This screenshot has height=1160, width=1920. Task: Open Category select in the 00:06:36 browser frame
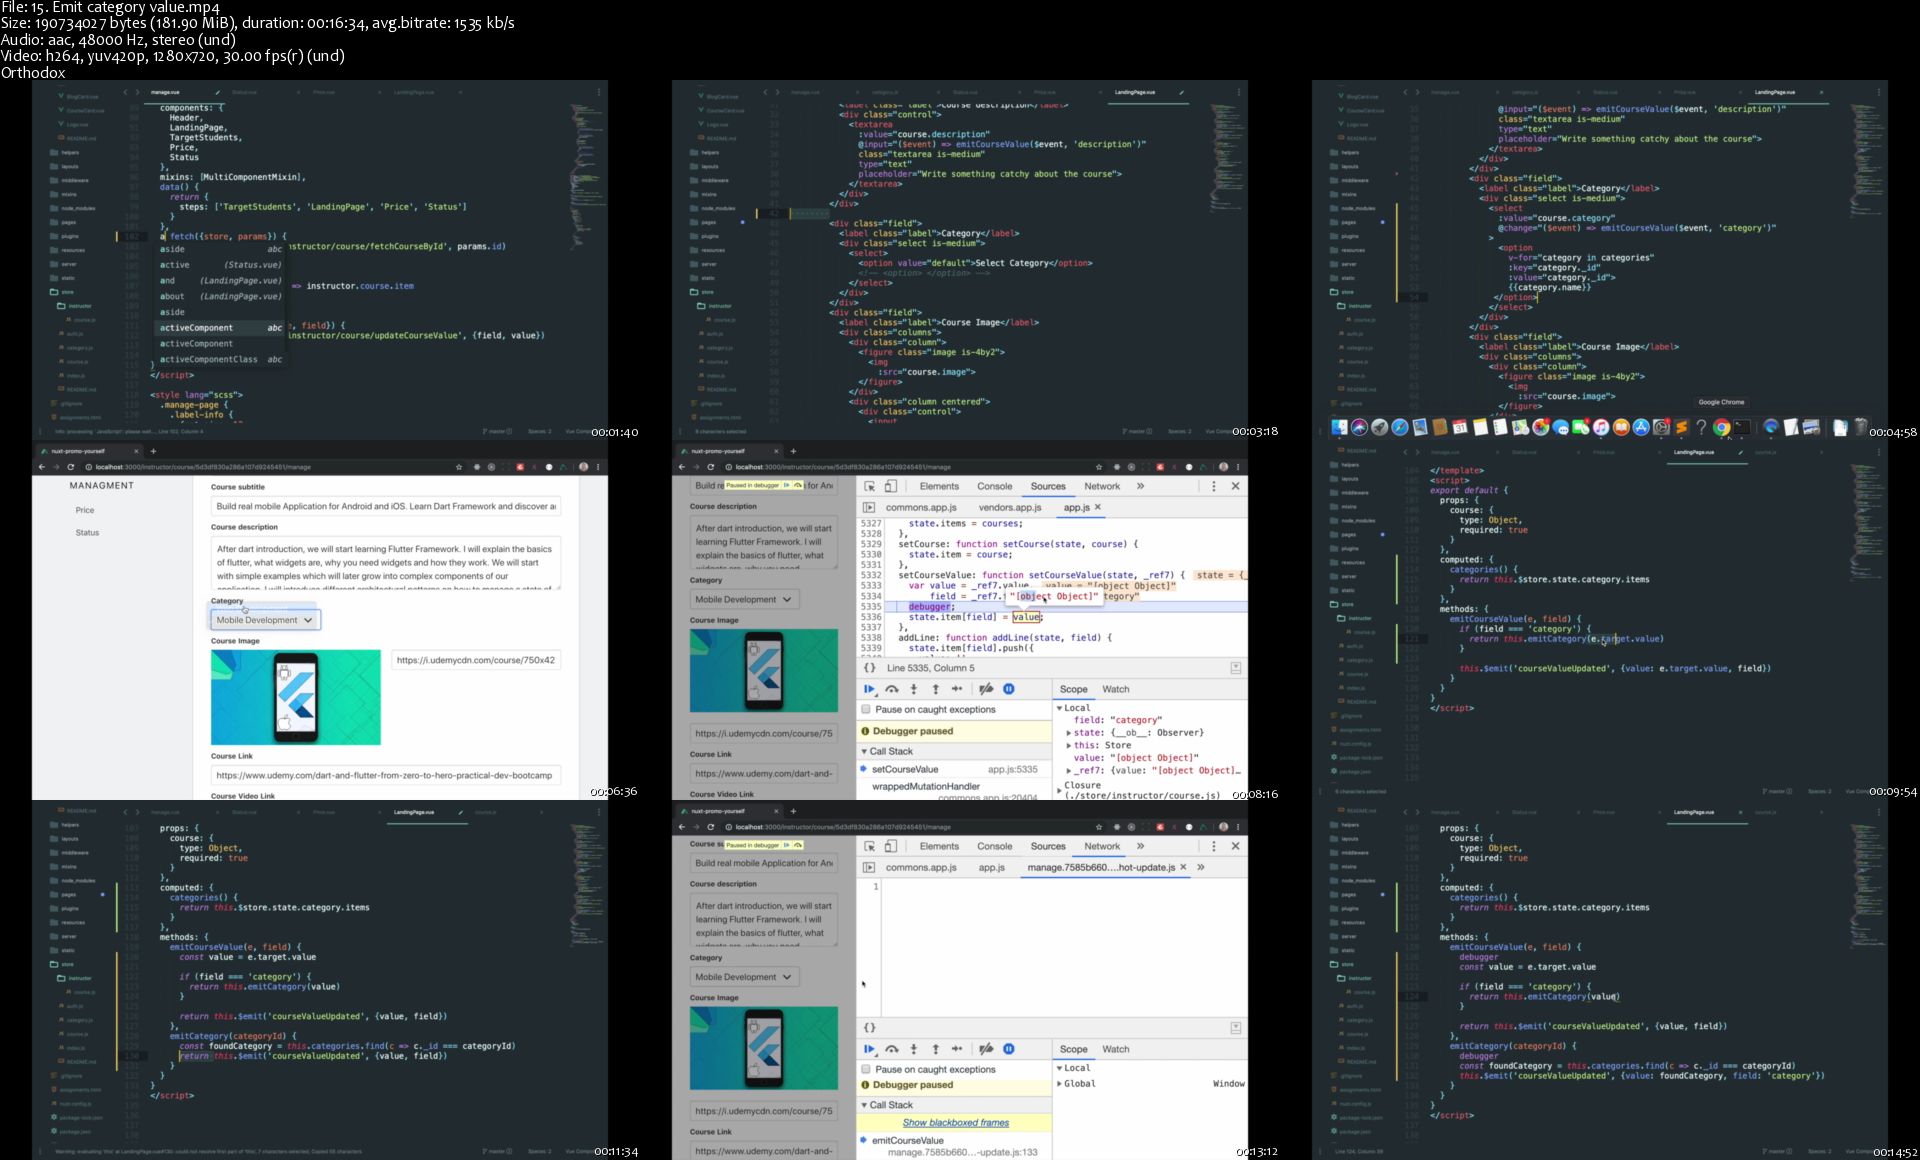pyautogui.click(x=265, y=620)
